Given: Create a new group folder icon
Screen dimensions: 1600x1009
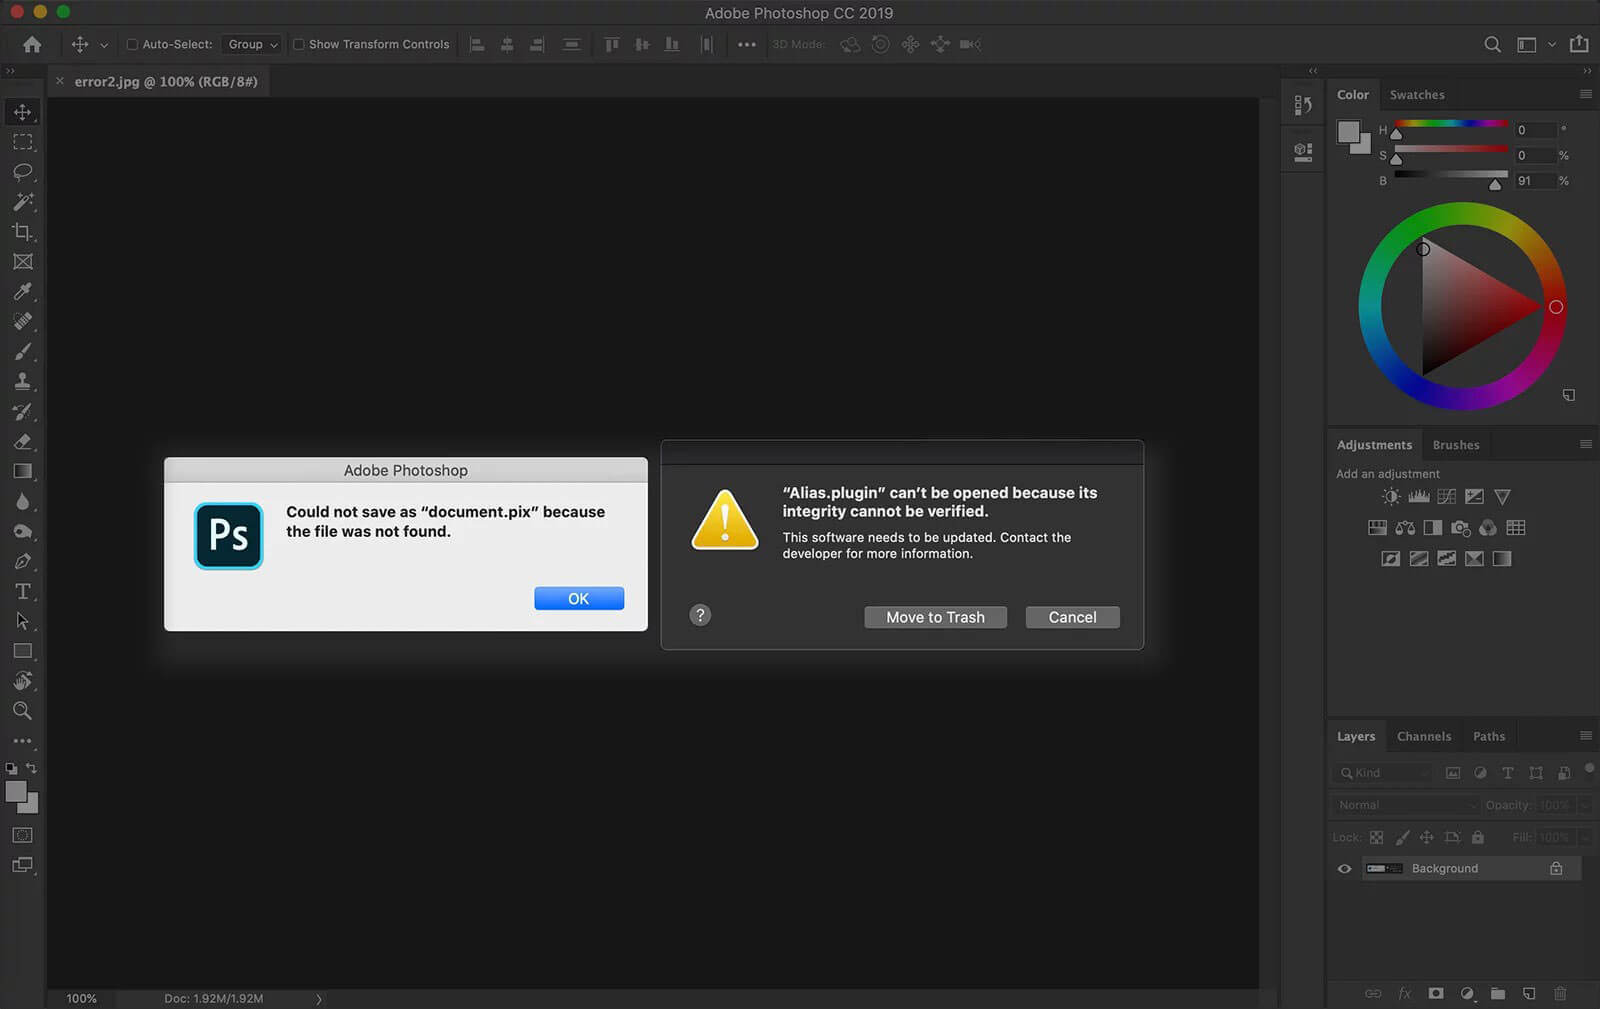Looking at the screenshot, I should [1497, 993].
